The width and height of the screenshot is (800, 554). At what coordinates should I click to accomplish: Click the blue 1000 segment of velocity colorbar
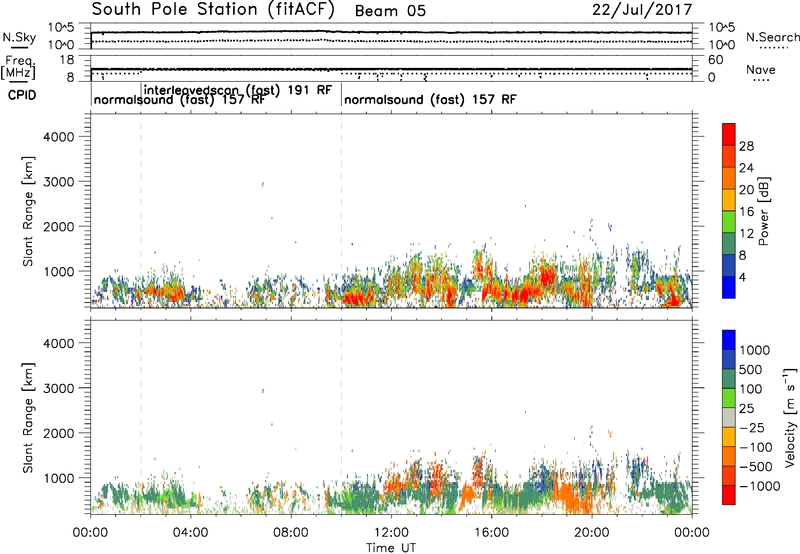(729, 340)
